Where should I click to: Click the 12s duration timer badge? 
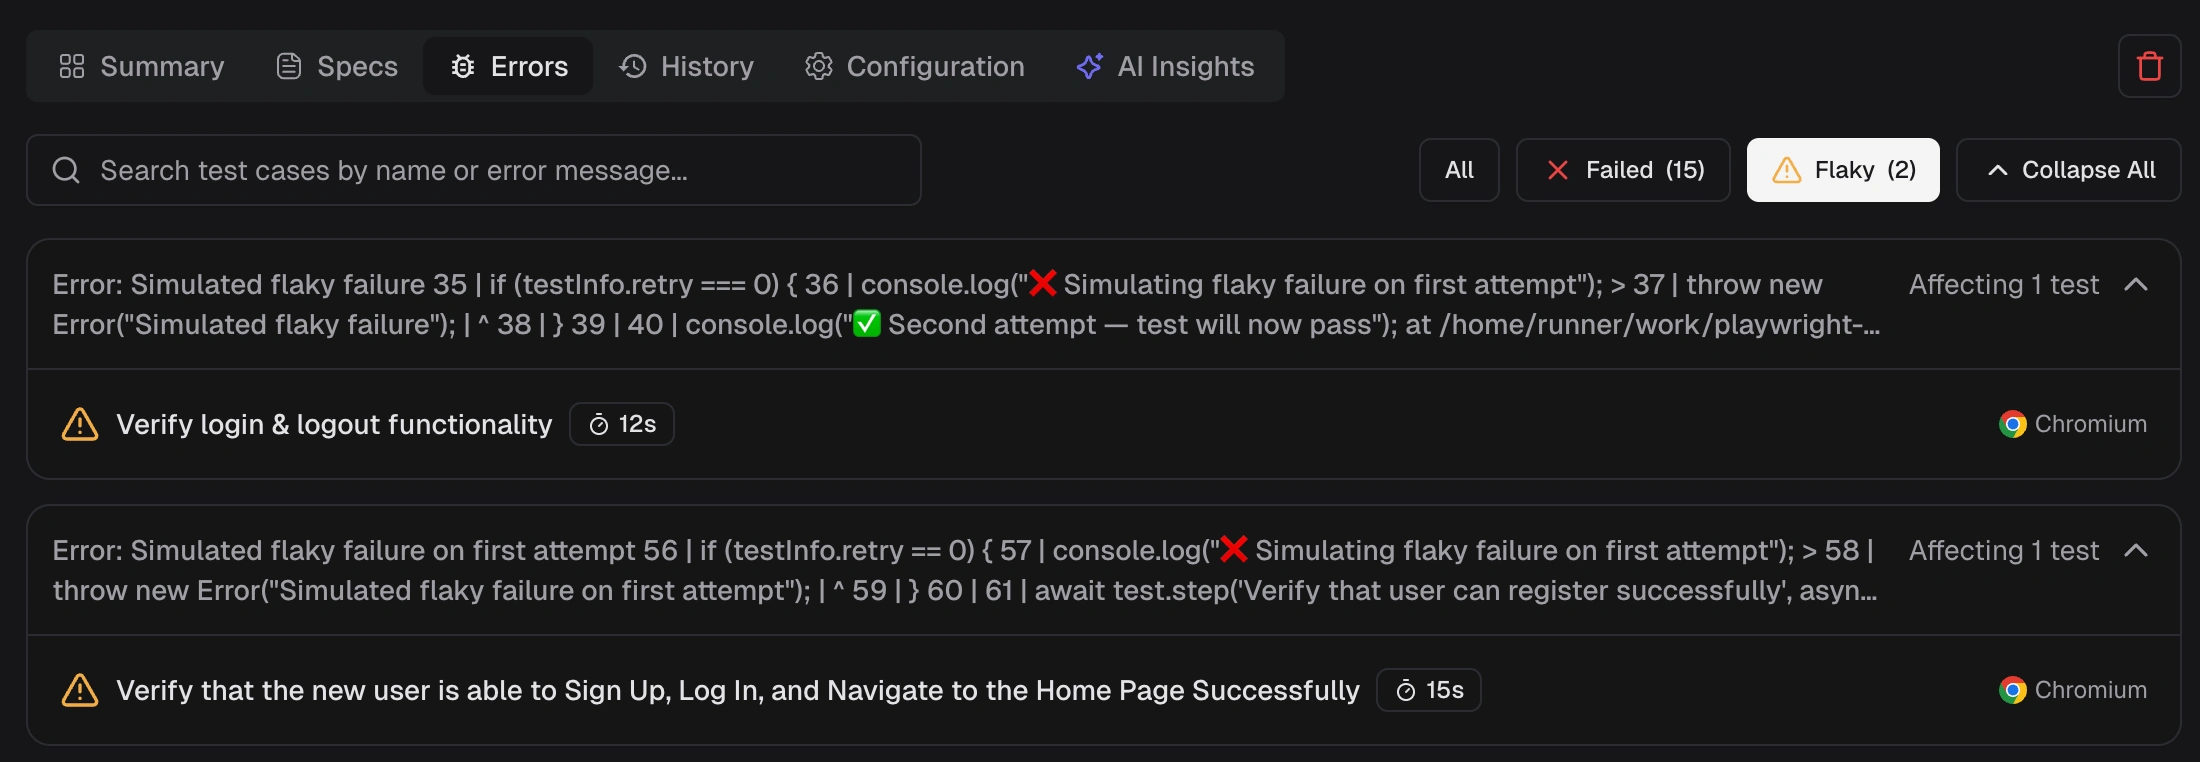coord(622,424)
